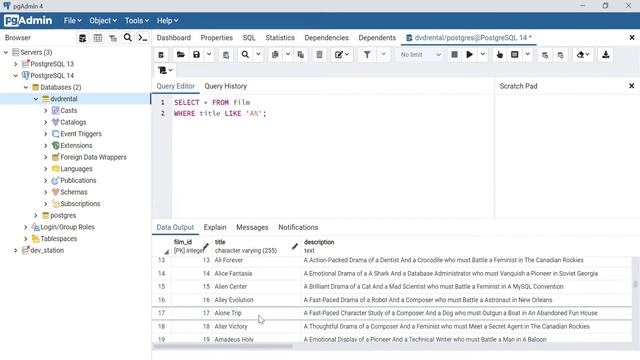Click the Filter funnel icon

(367, 55)
